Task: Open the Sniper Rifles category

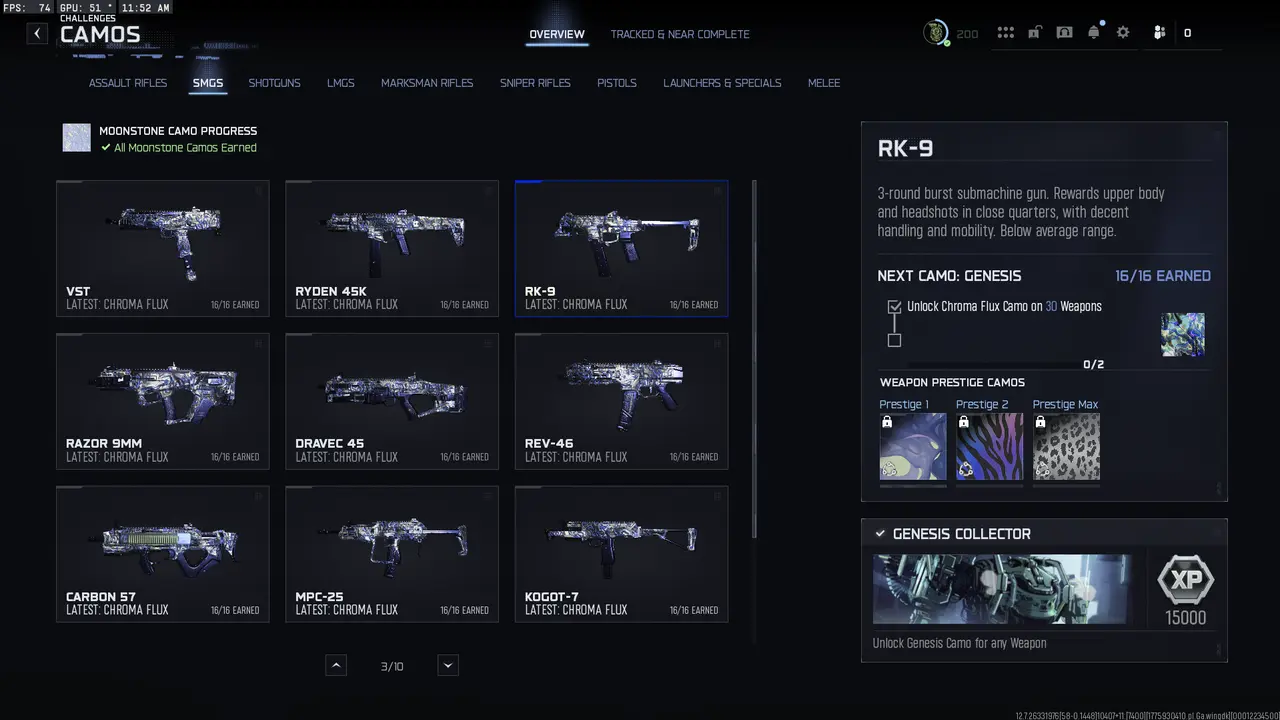Action: coord(535,83)
